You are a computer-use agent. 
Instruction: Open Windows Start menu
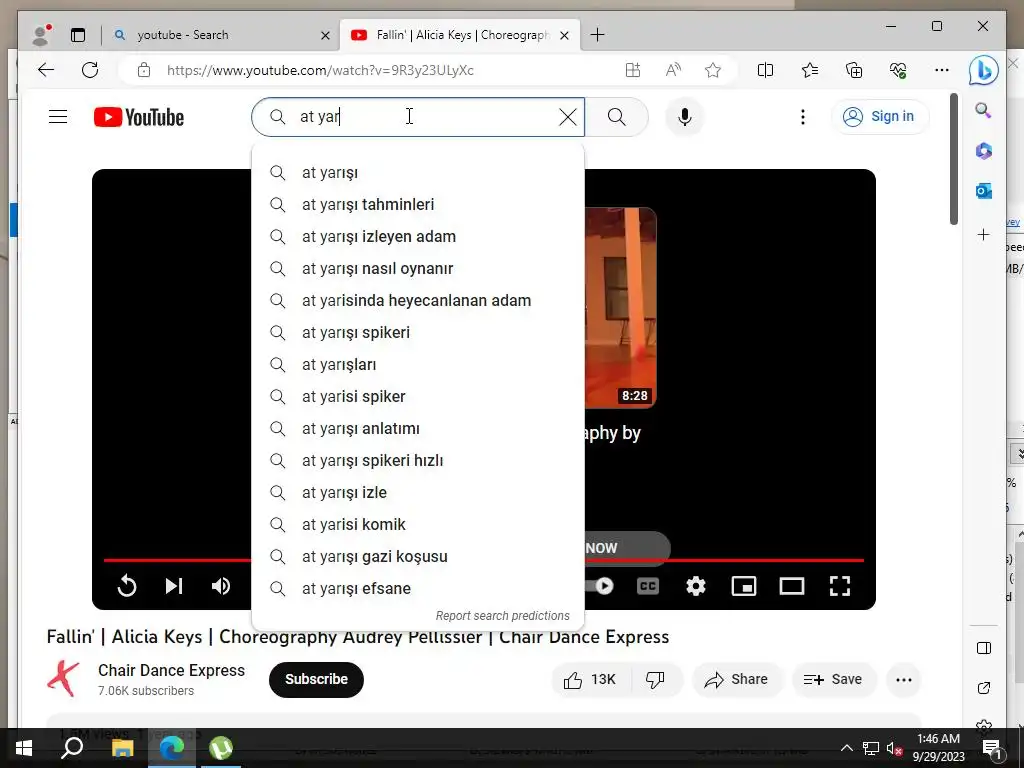point(24,748)
